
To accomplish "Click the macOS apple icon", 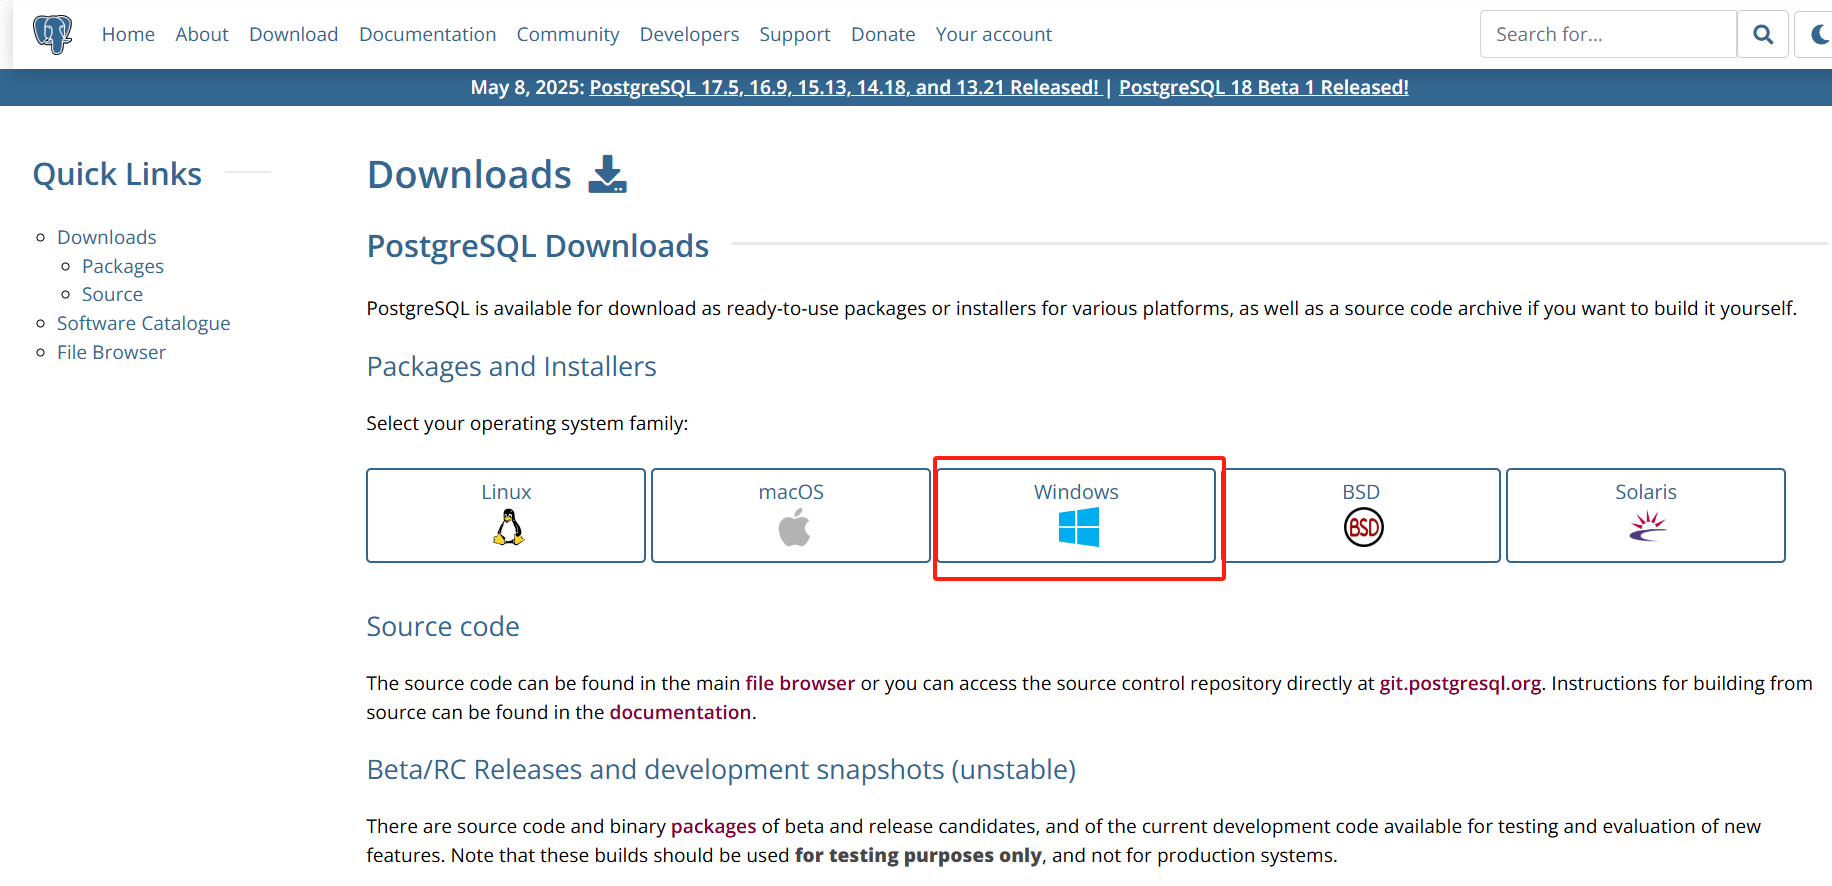I will (x=794, y=527).
